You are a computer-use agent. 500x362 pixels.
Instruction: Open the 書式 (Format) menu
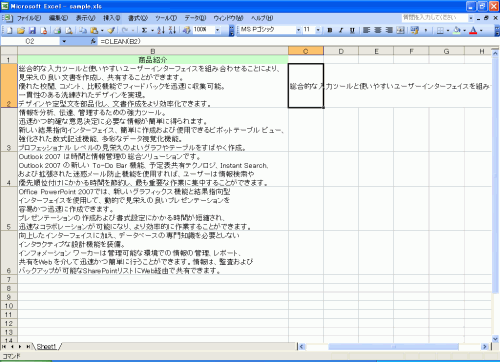(x=138, y=18)
